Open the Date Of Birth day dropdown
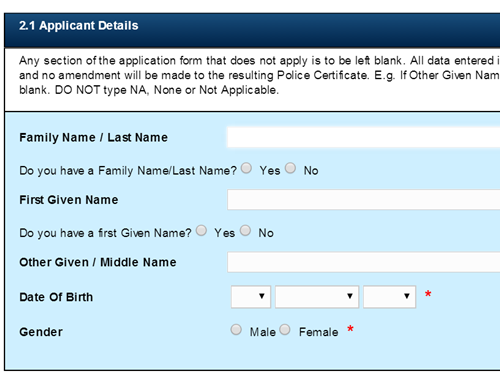The height and width of the screenshot is (372, 500). (x=251, y=297)
